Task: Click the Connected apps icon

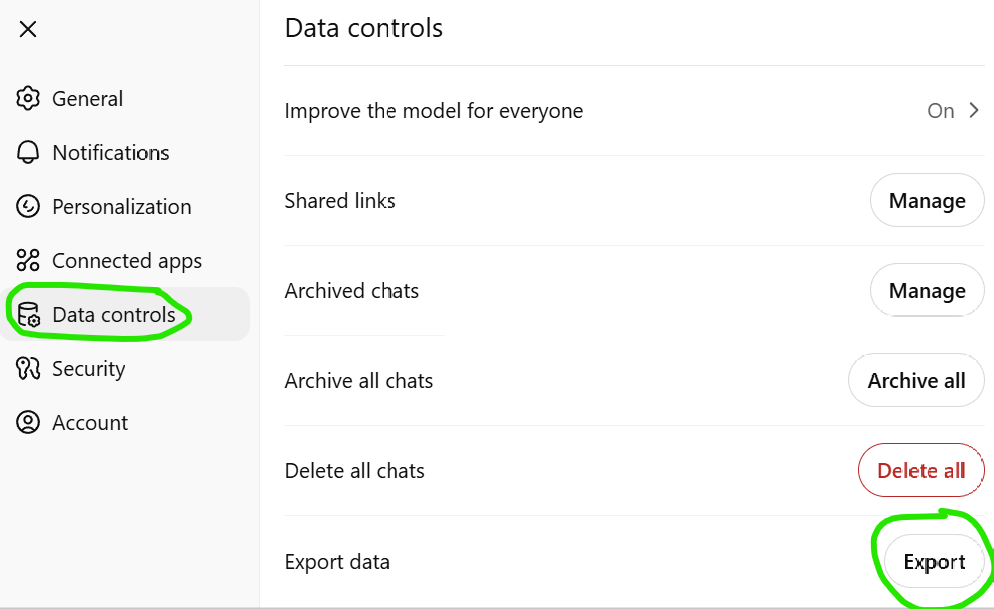Action: 28,260
